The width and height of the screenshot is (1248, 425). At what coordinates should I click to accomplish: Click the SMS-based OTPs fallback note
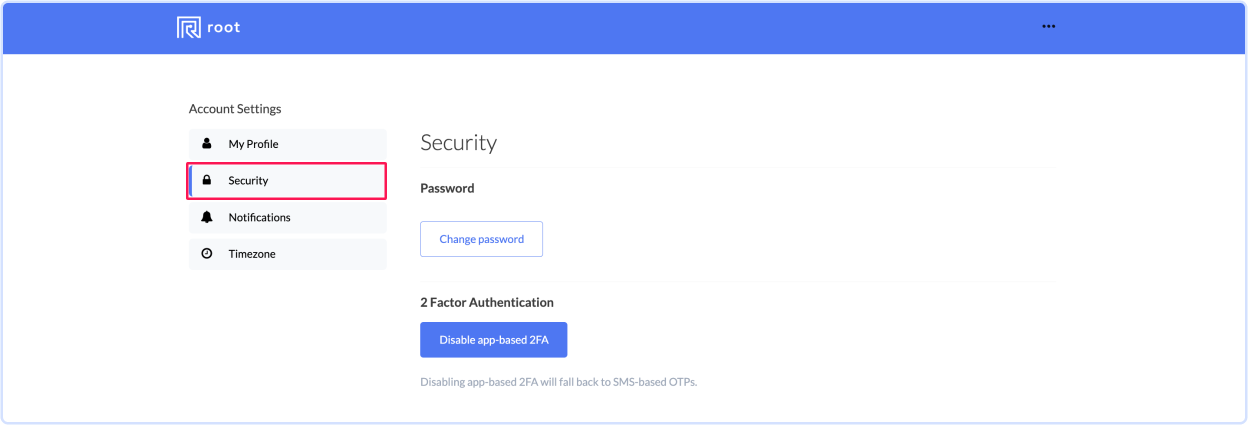coord(558,382)
